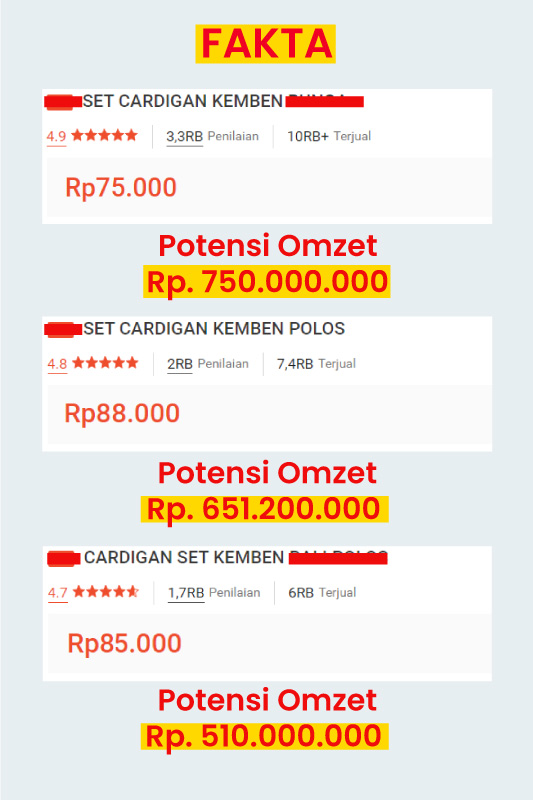Click the Rp. 750.000.000 highlighted omzet text

267,282
